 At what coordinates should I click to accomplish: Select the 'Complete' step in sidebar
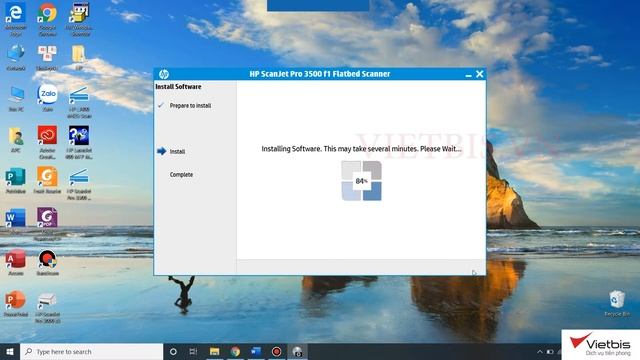point(181,175)
